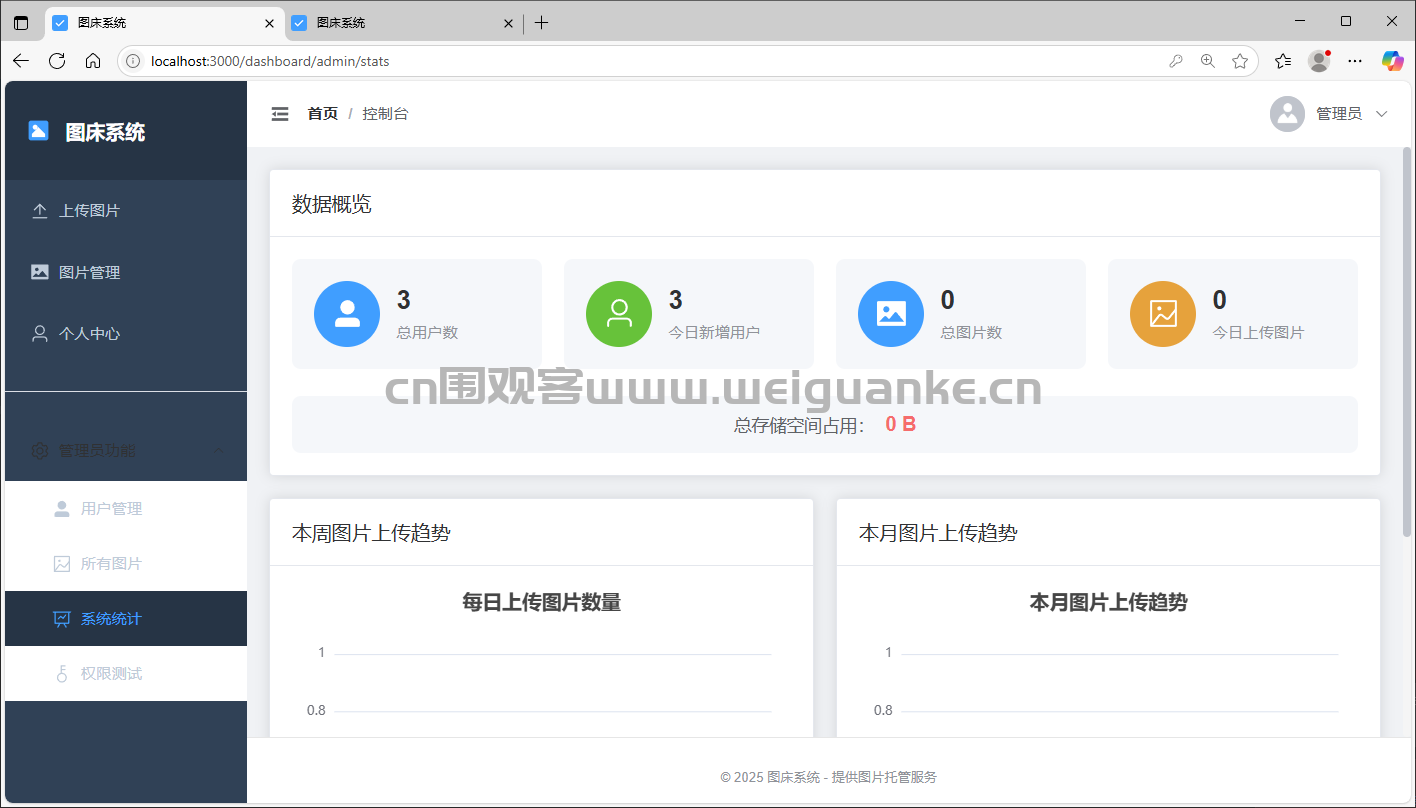
Task: Click the browser home icon
Action: (x=93, y=61)
